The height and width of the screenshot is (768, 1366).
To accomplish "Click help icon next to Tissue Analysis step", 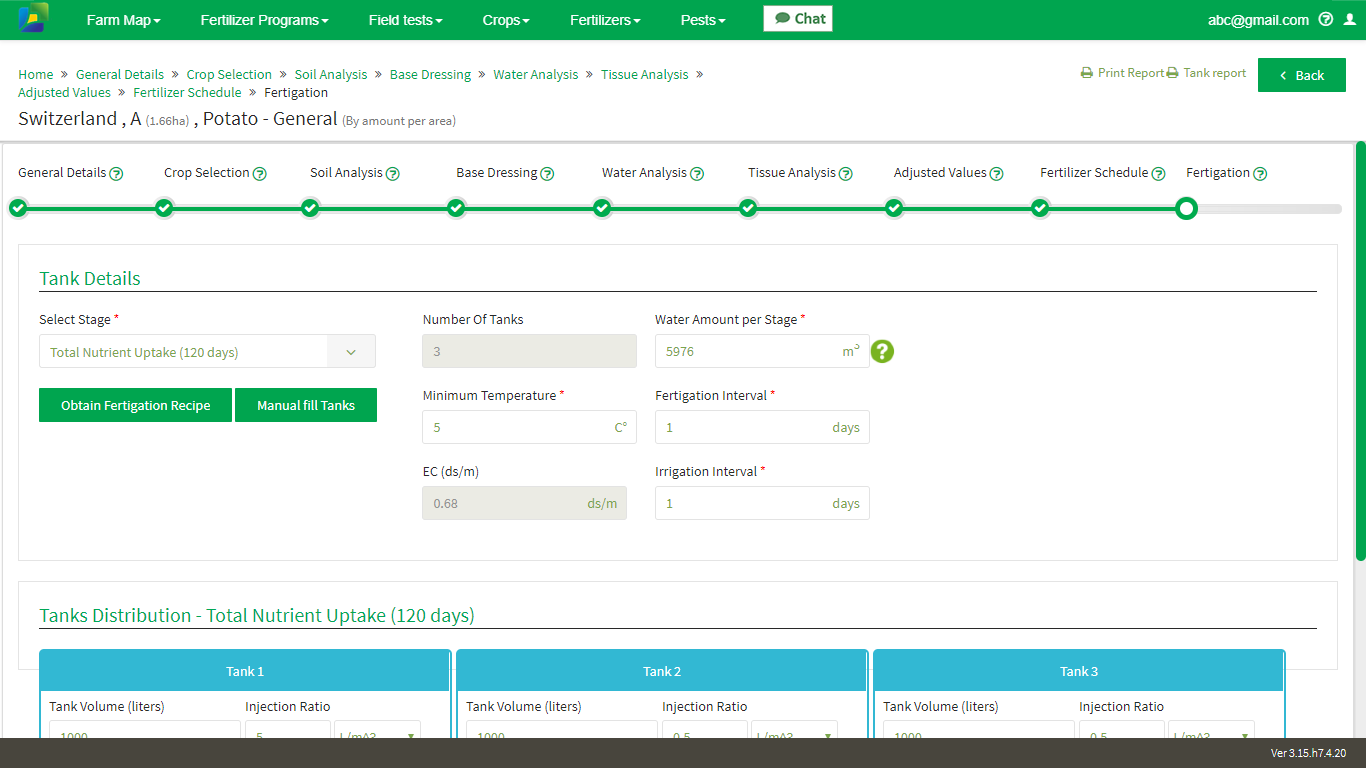I will (x=846, y=173).
